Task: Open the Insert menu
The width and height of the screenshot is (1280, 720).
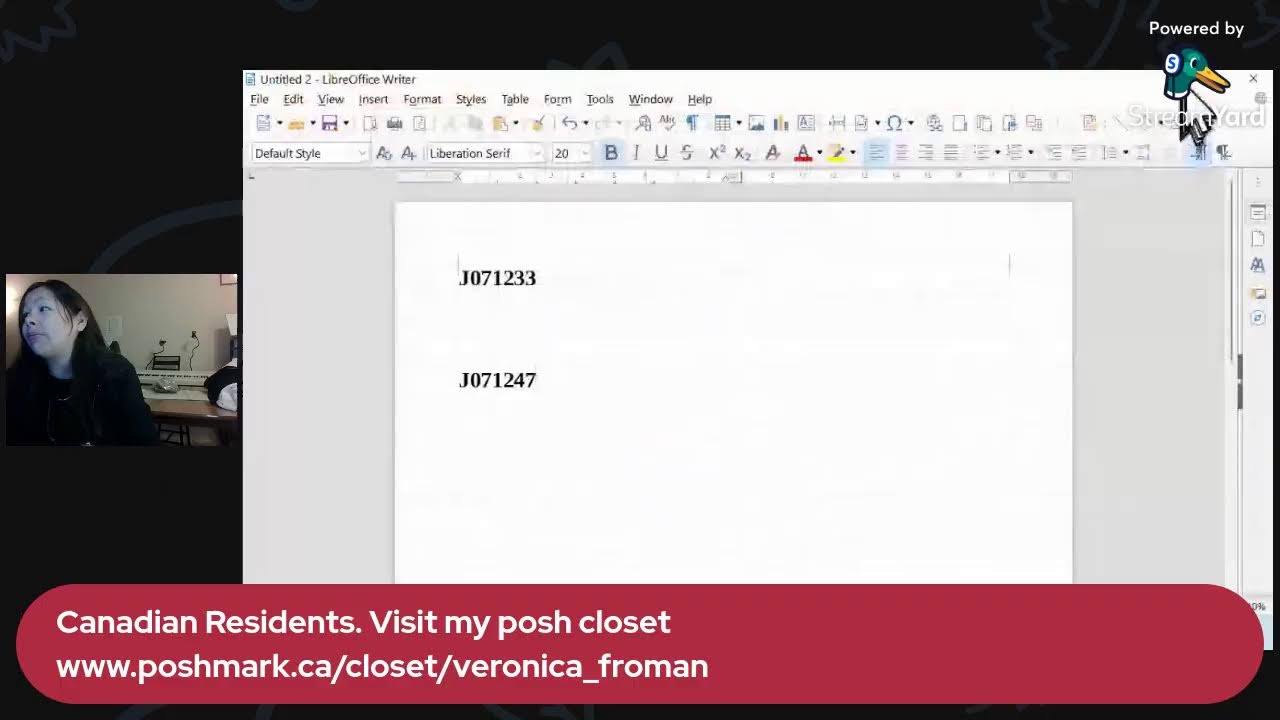Action: pyautogui.click(x=373, y=99)
